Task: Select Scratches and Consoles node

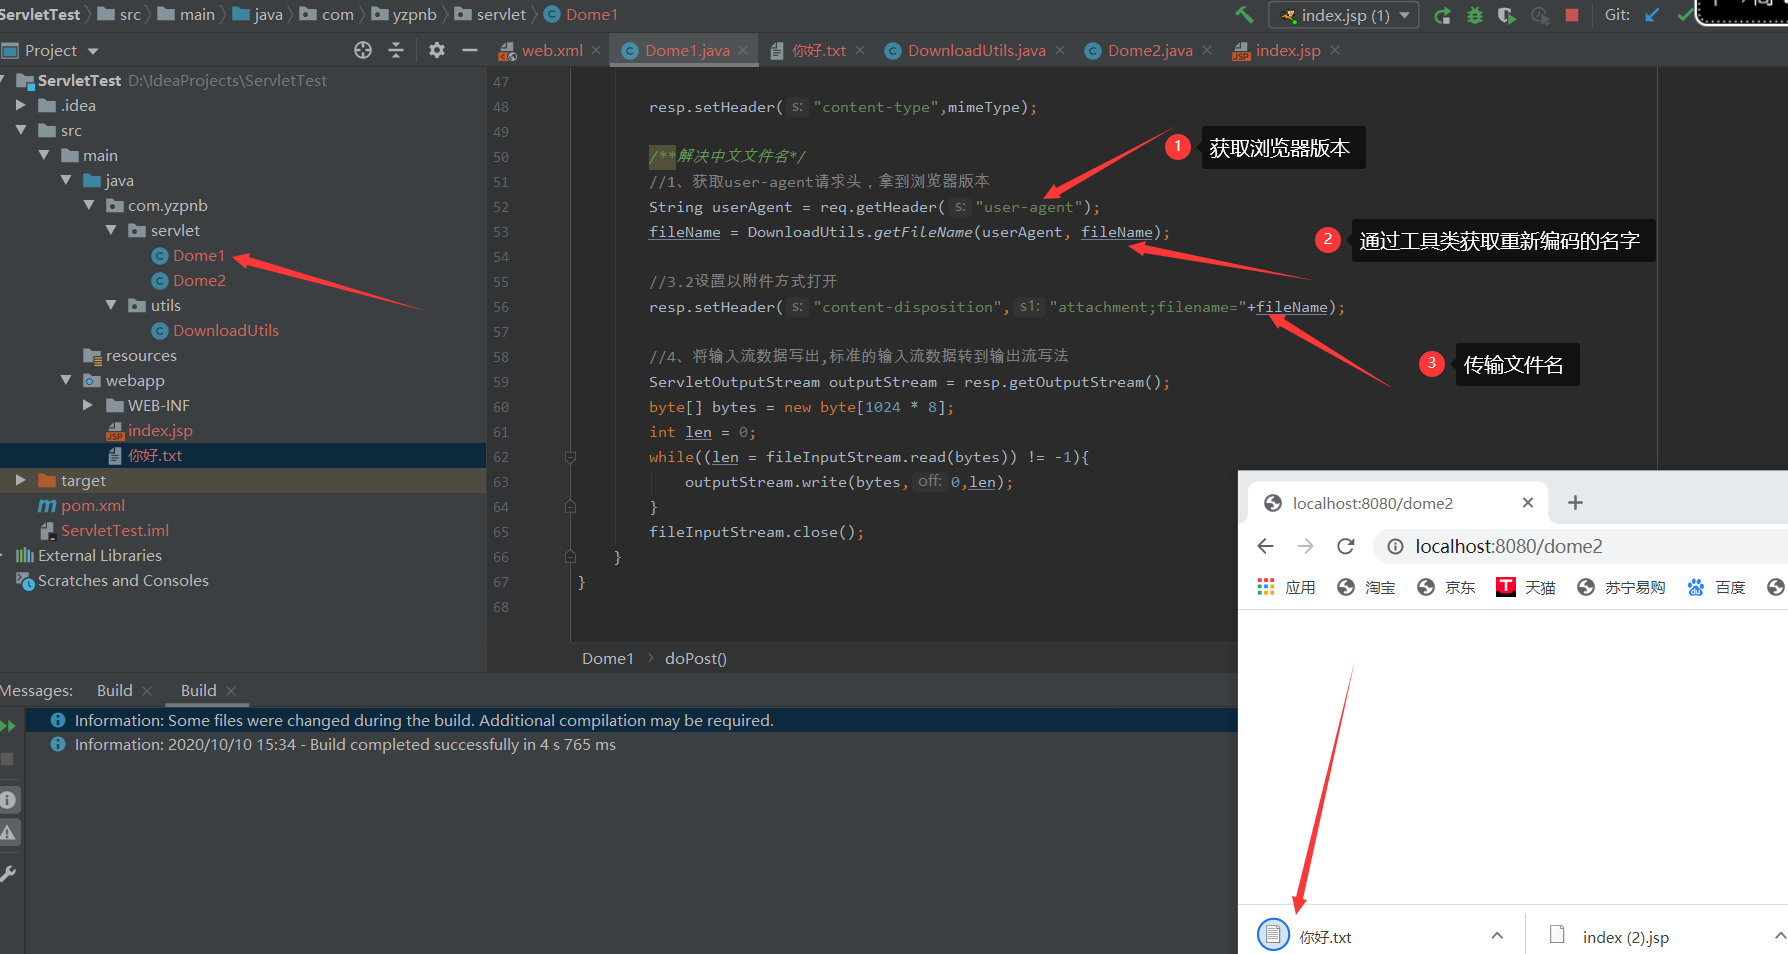Action: (x=122, y=580)
